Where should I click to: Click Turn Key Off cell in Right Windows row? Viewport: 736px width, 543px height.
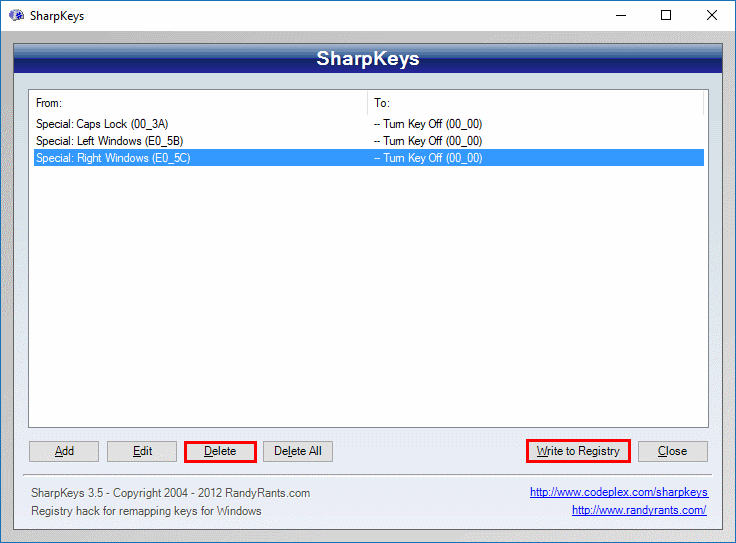[x=428, y=158]
